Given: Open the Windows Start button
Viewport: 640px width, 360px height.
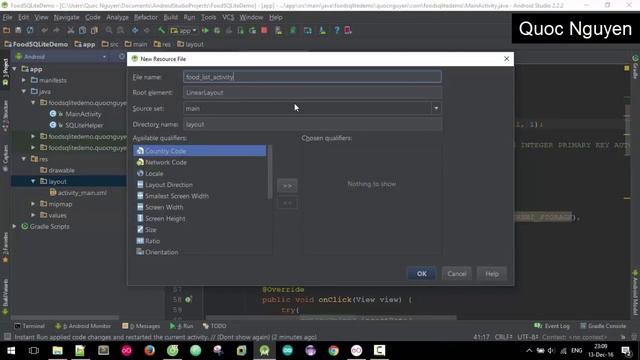Looking at the screenshot, I should pos(11,351).
